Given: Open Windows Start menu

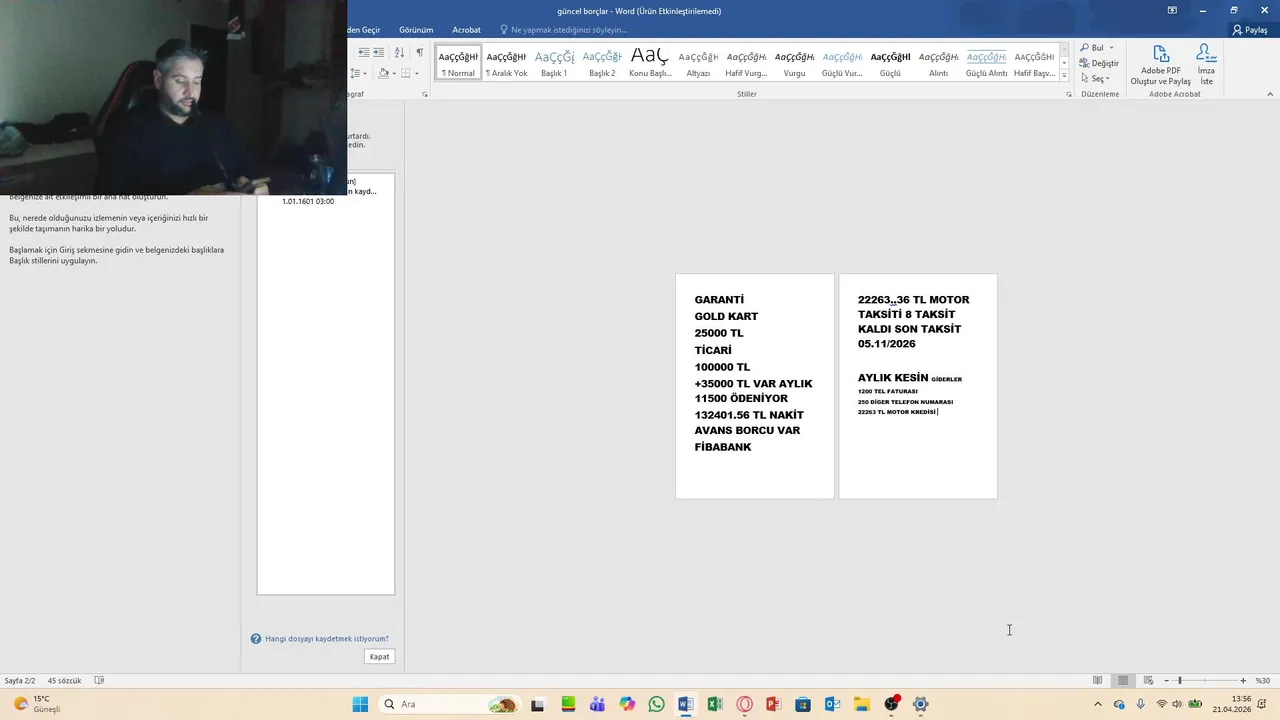Looking at the screenshot, I should (360, 704).
